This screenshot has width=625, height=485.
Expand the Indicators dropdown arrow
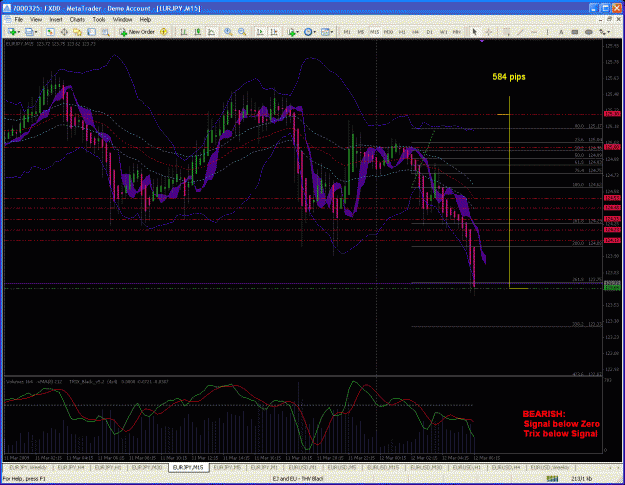(298, 32)
